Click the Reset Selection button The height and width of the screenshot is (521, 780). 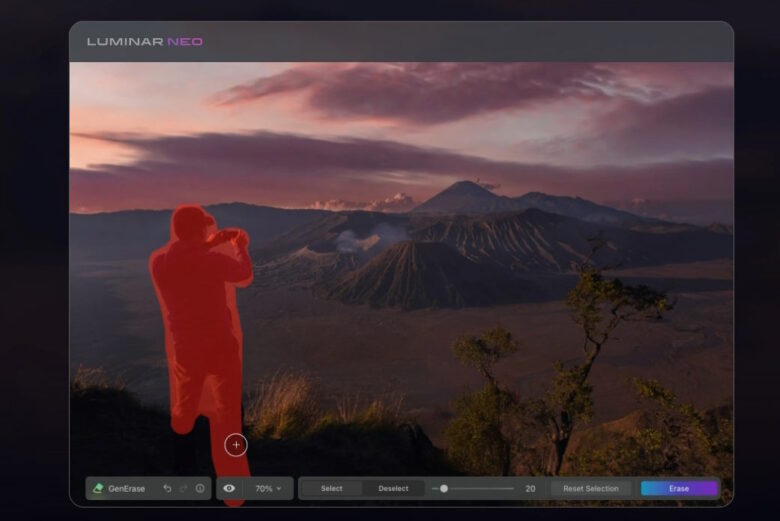coord(591,489)
